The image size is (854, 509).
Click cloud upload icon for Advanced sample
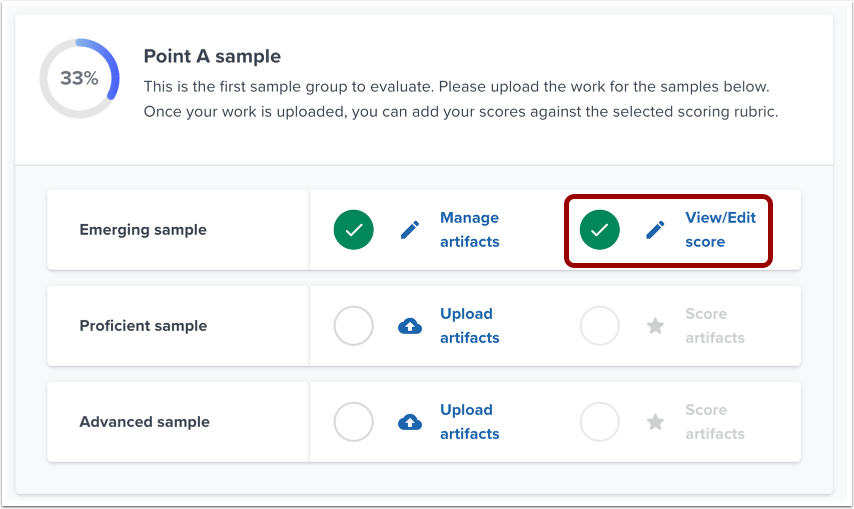410,422
